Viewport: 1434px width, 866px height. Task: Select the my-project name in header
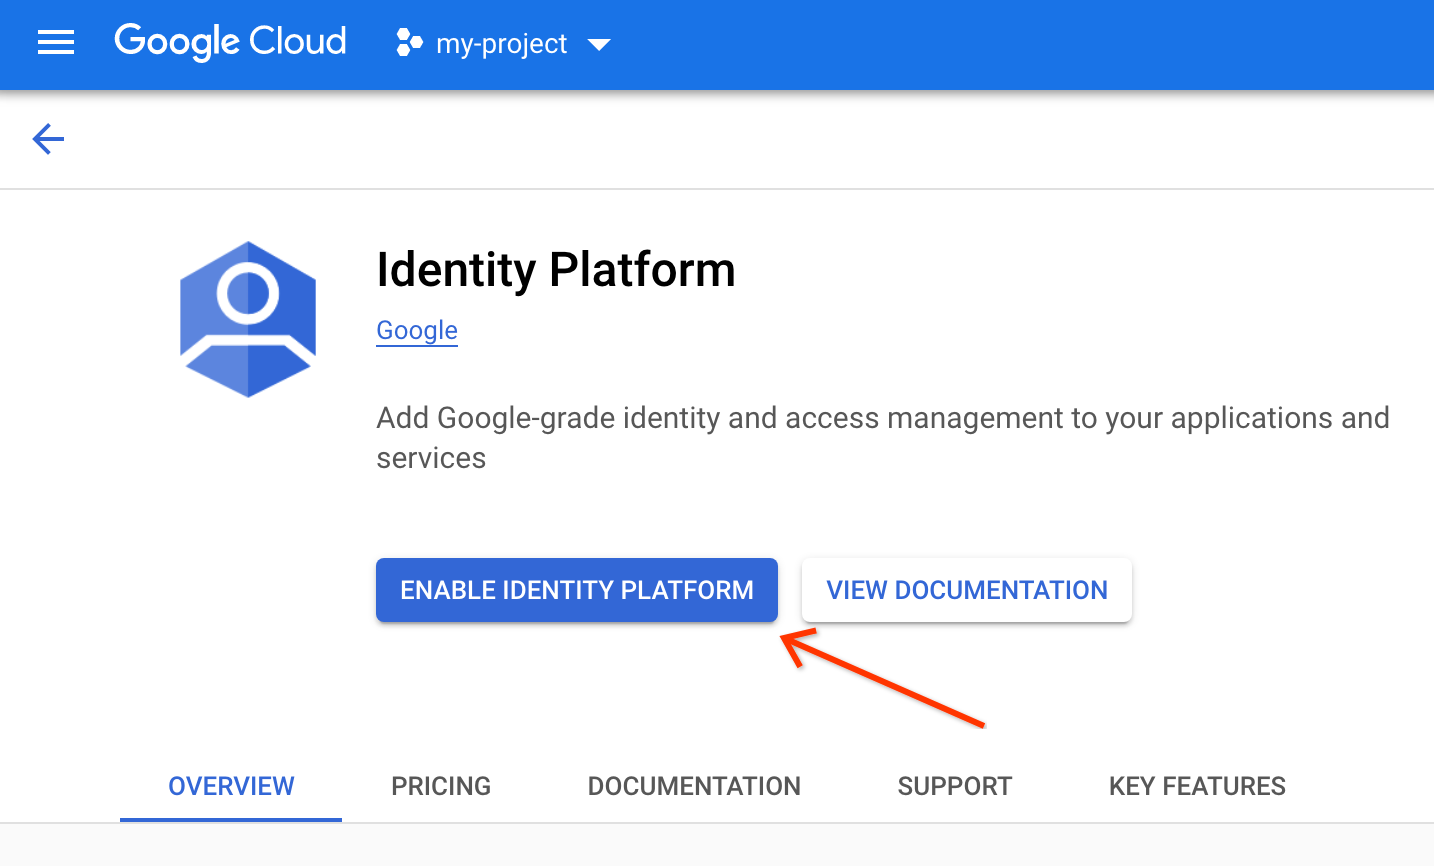(501, 44)
